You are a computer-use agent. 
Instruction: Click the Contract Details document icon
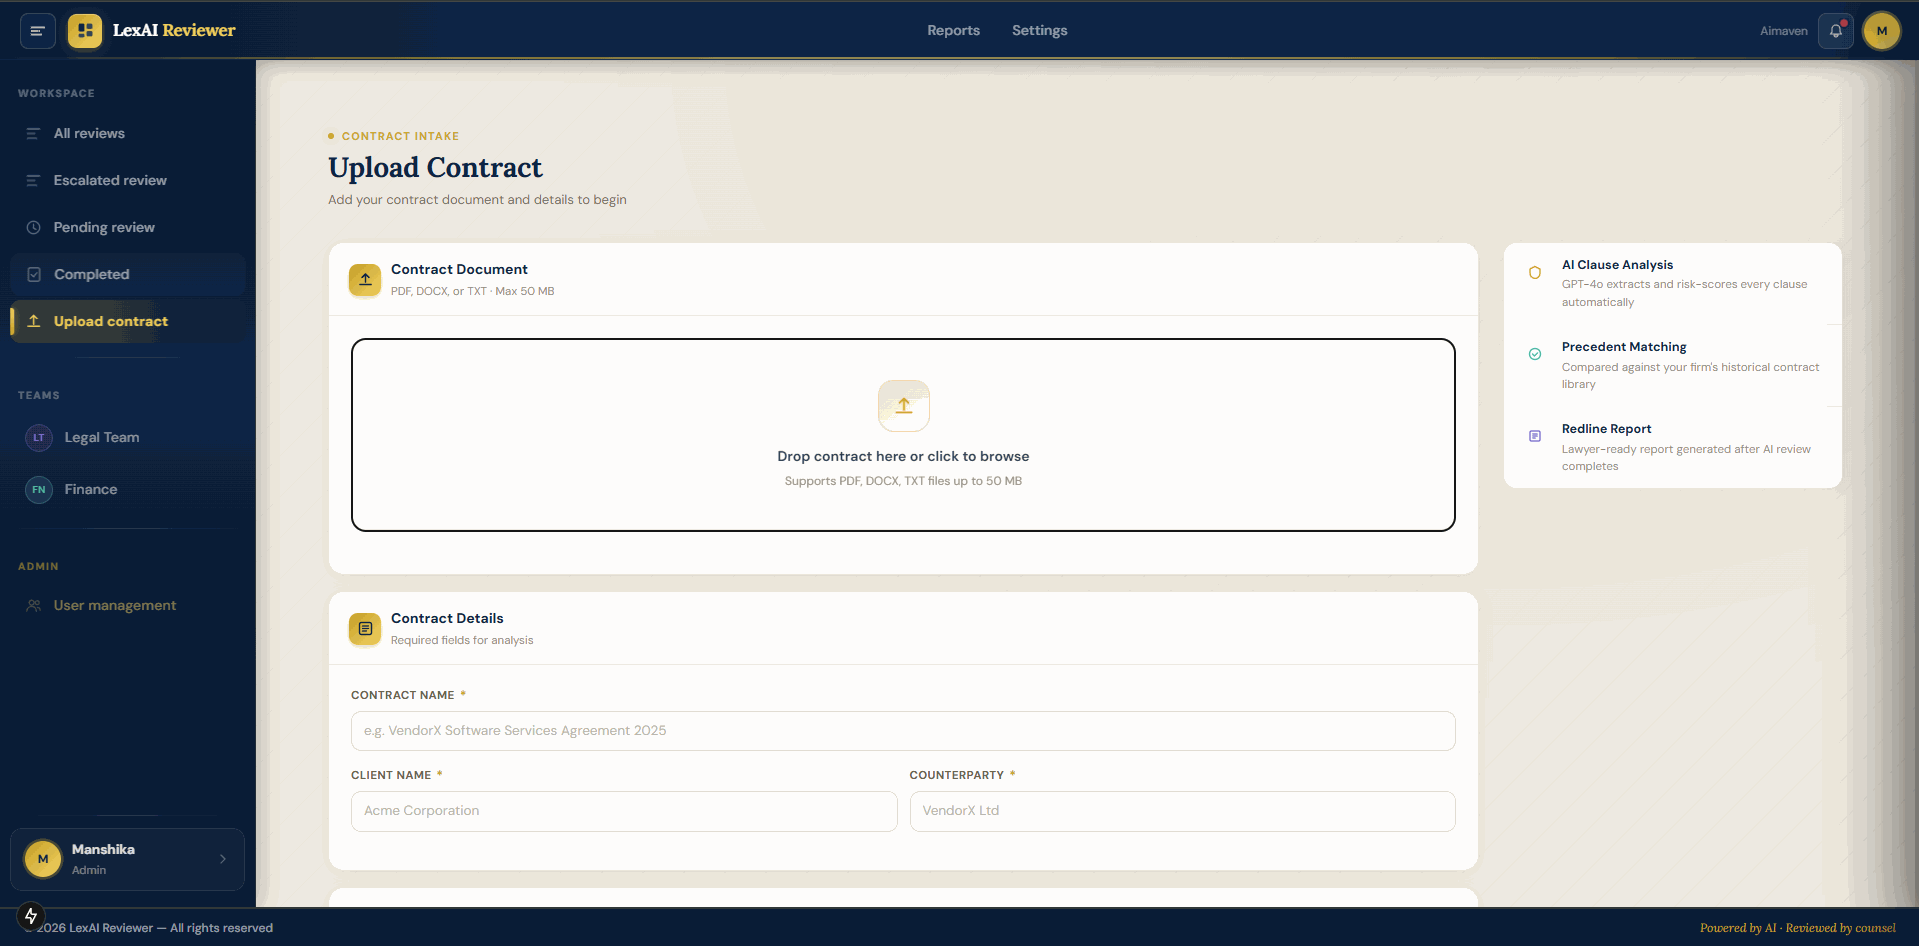[365, 629]
